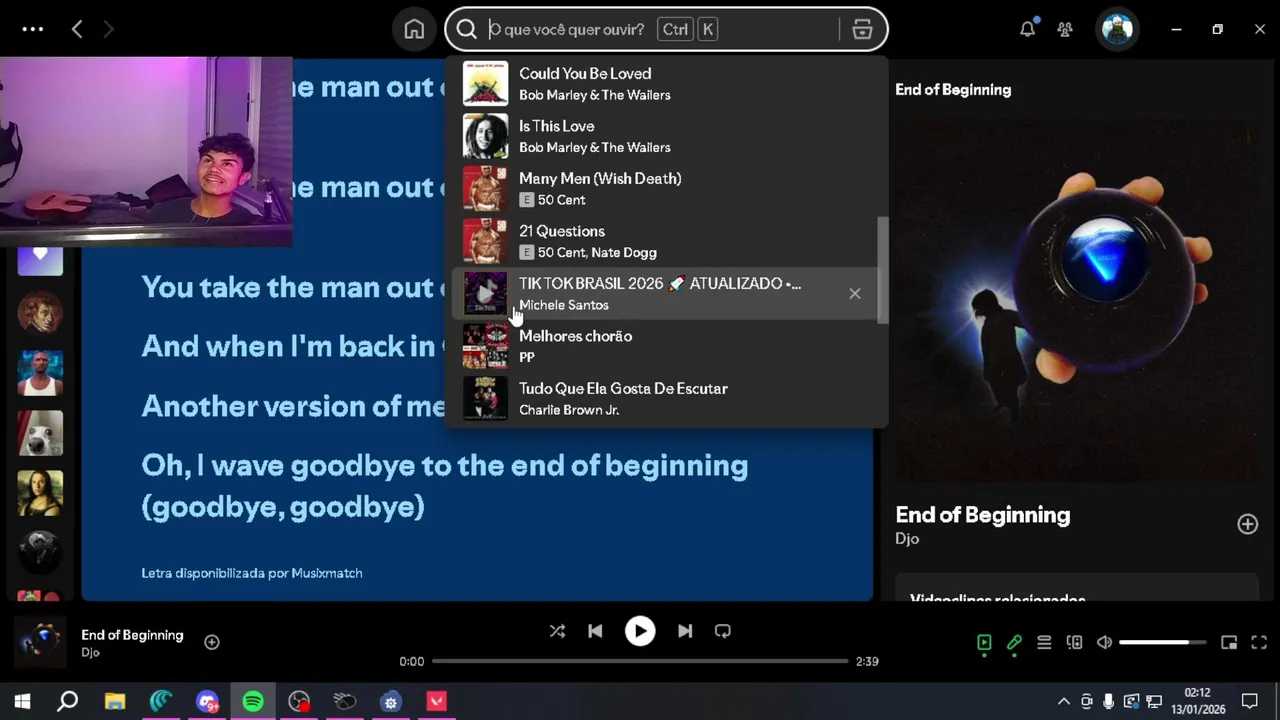Select 'Is This Love' from recent searches
This screenshot has height=720, width=1280.
coord(665,136)
